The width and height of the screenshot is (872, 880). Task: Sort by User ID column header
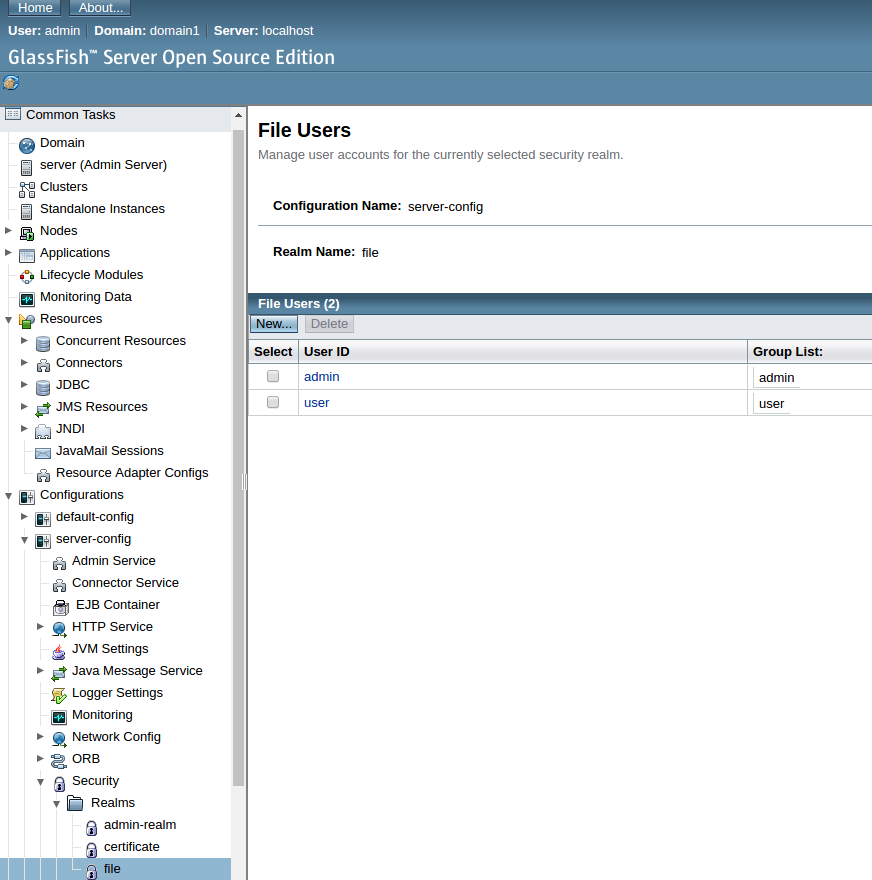coord(327,351)
